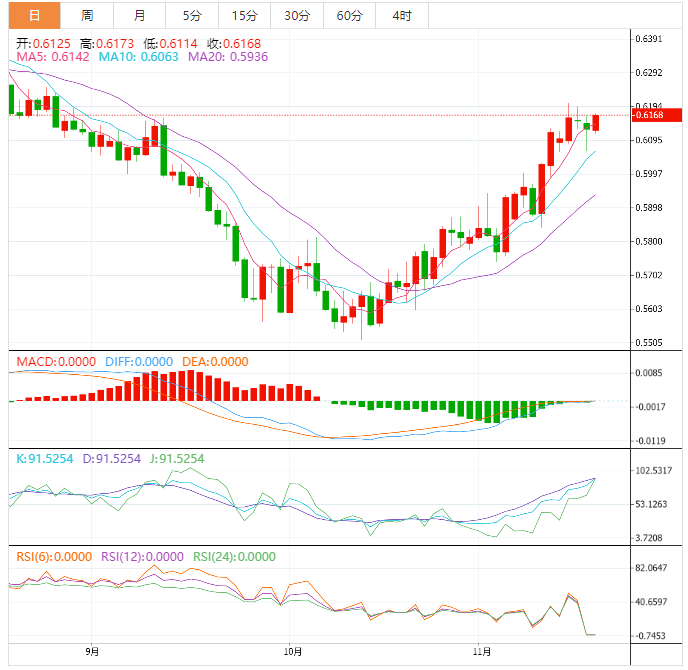This screenshot has width=688, height=670.
Task: Open the 月 monthly chart tab
Action: (139, 15)
